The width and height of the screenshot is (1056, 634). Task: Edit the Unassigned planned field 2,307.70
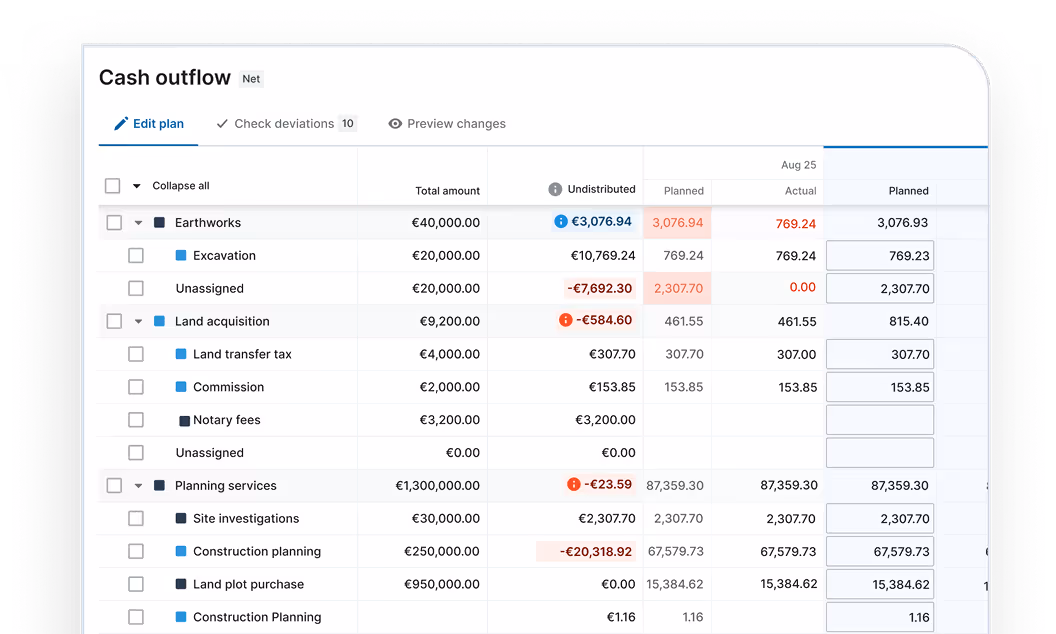click(x=880, y=288)
